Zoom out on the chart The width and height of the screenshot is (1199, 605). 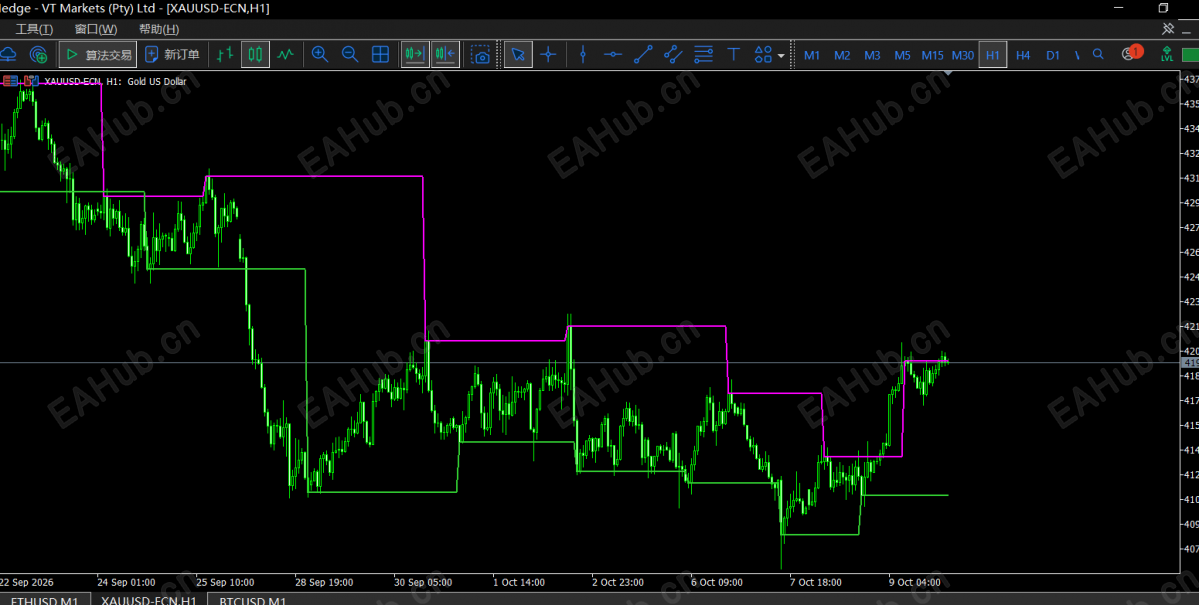click(349, 54)
